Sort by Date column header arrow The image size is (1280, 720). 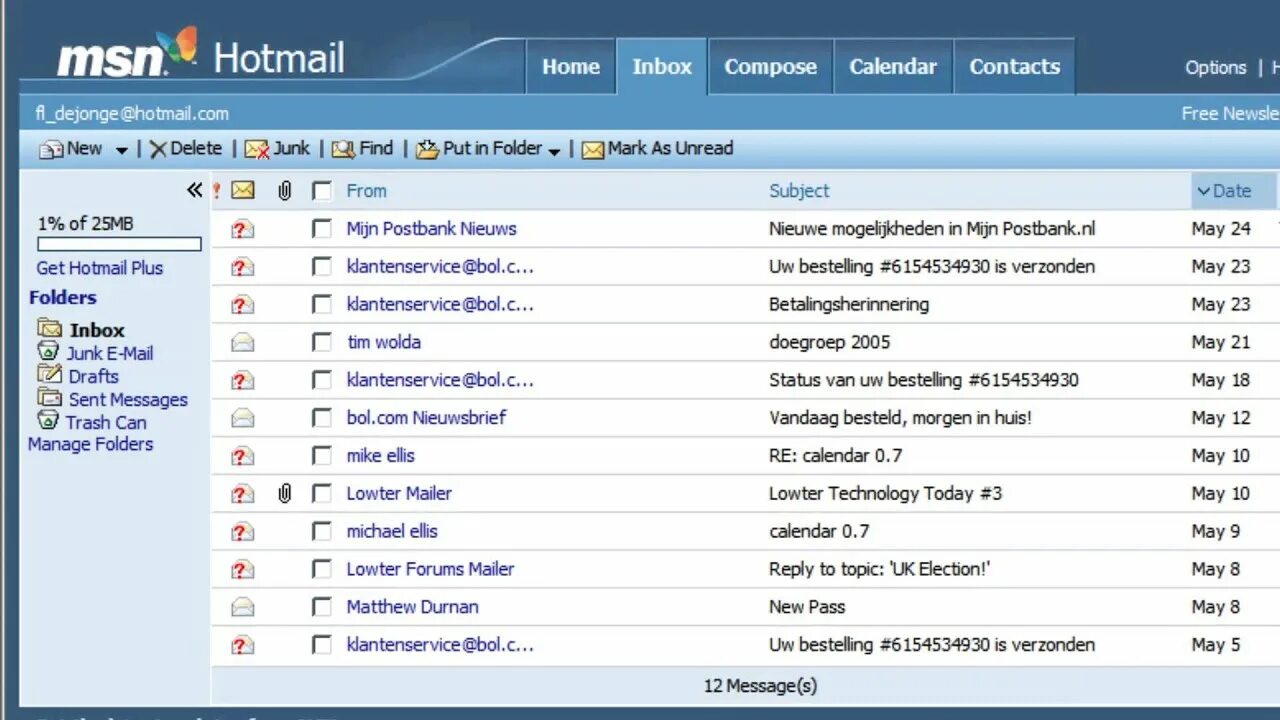tap(1204, 191)
